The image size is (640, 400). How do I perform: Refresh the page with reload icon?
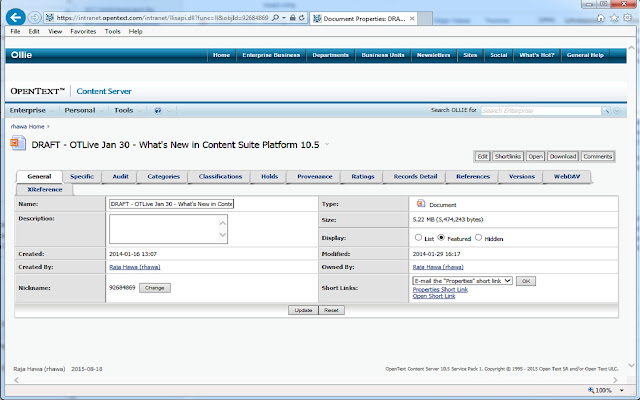(x=302, y=18)
